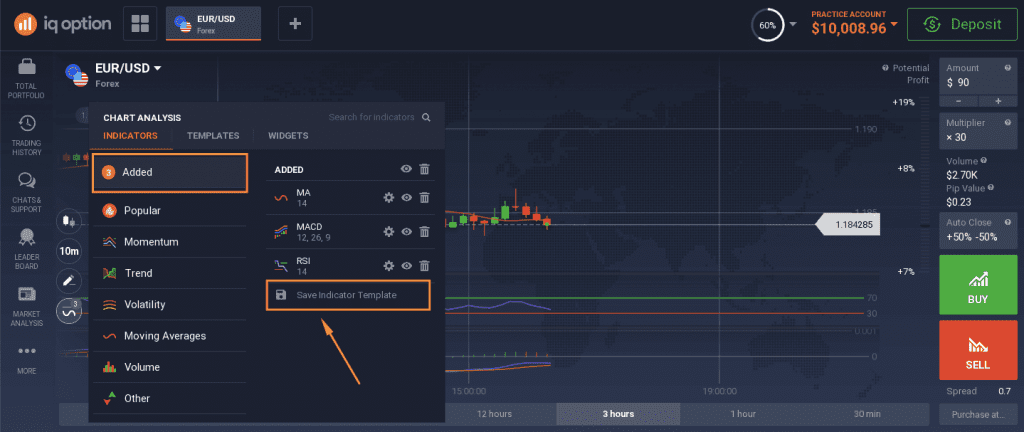Increase amount with plus button
Image resolution: width=1024 pixels, height=432 pixels.
click(x=998, y=101)
